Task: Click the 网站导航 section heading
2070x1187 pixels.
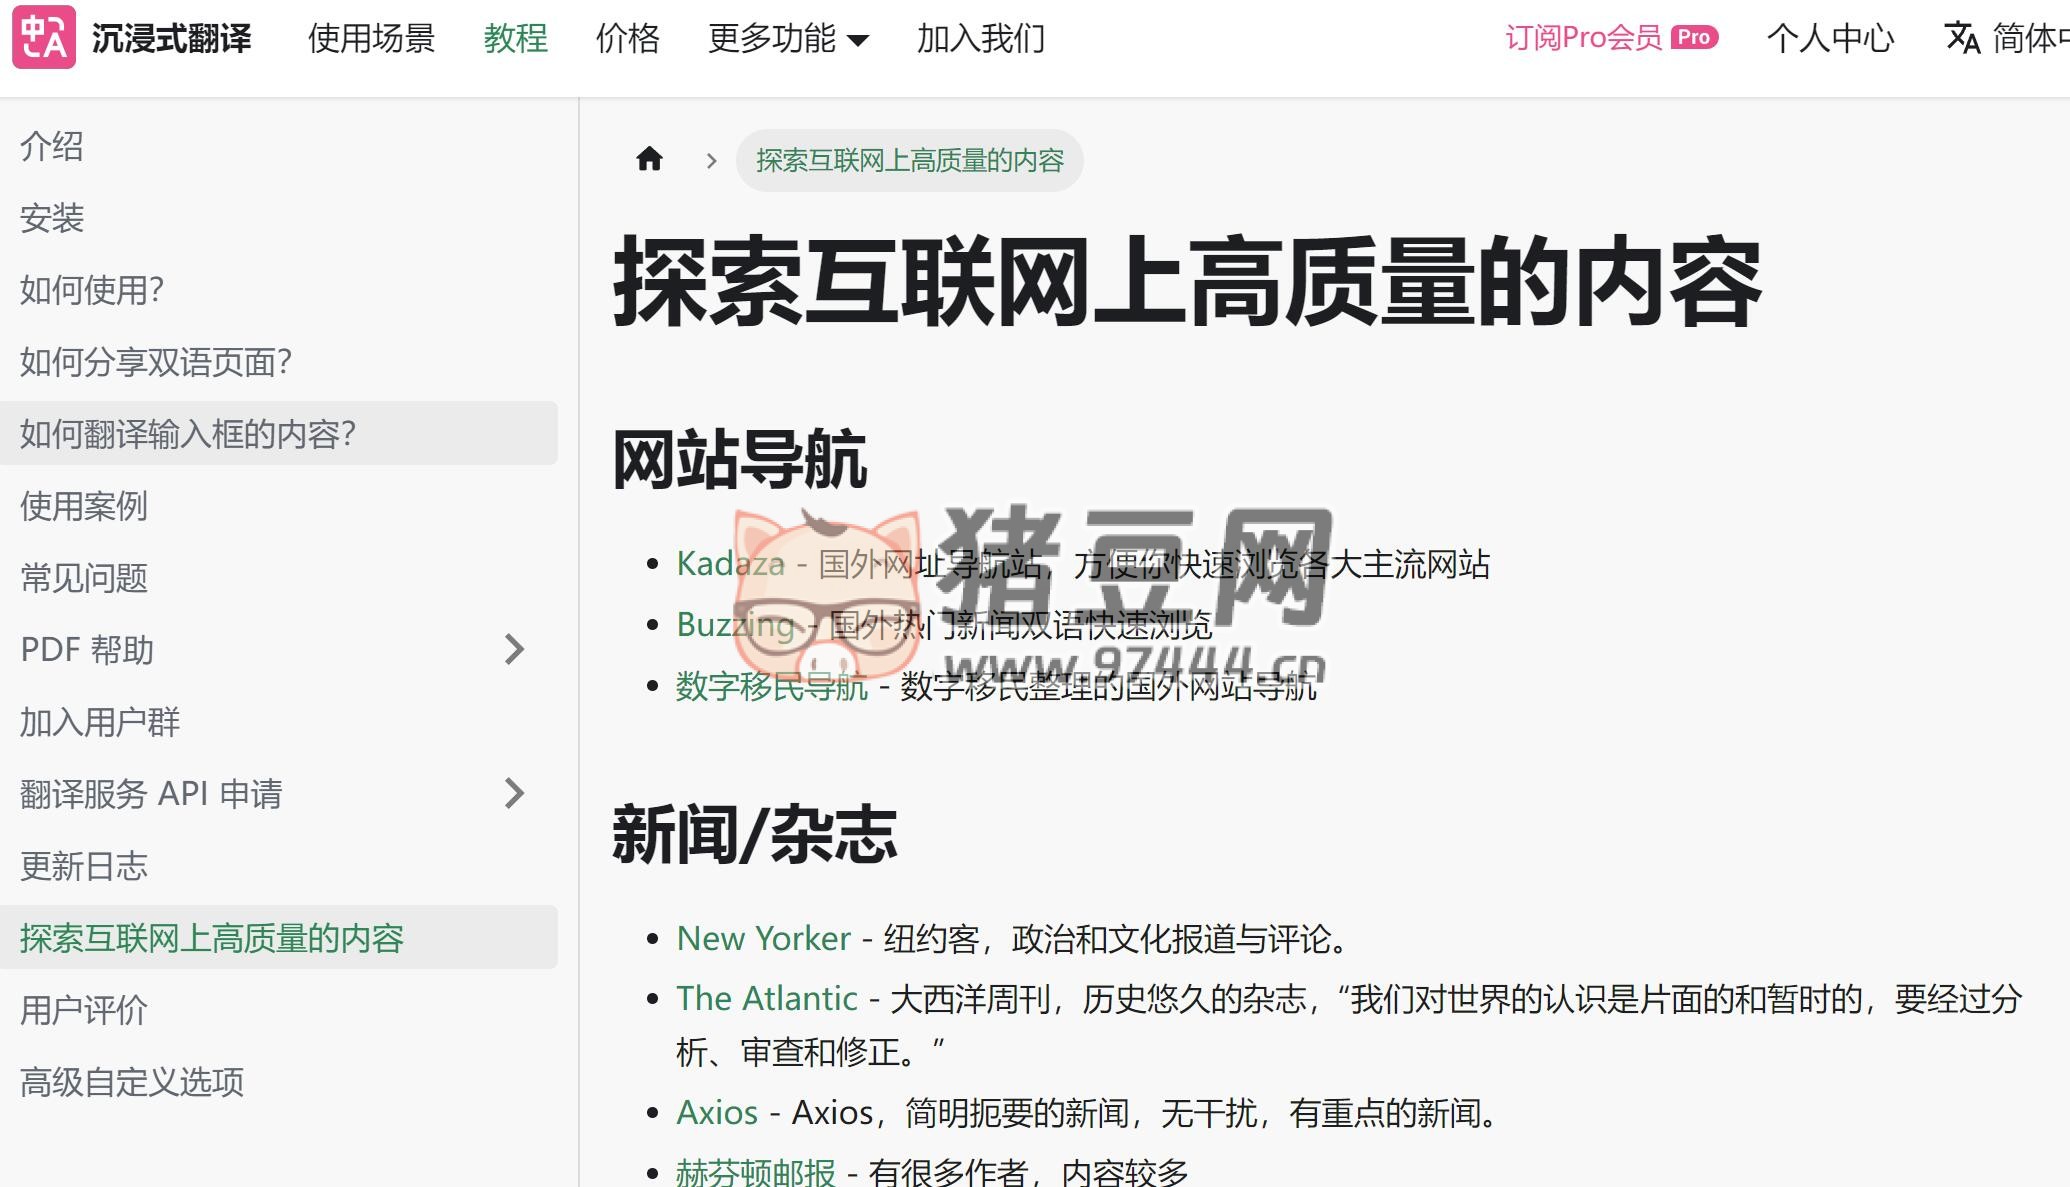Action: pyautogui.click(x=740, y=460)
